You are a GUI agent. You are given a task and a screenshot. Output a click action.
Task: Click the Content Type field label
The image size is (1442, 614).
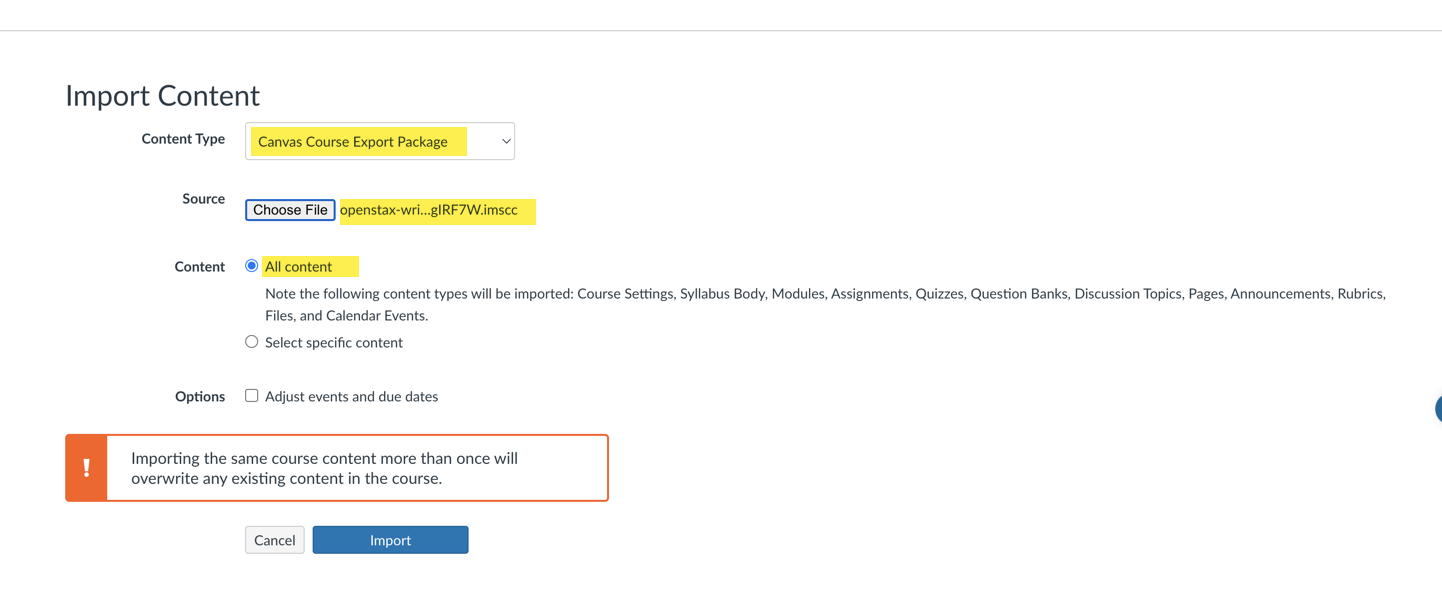[x=183, y=139]
